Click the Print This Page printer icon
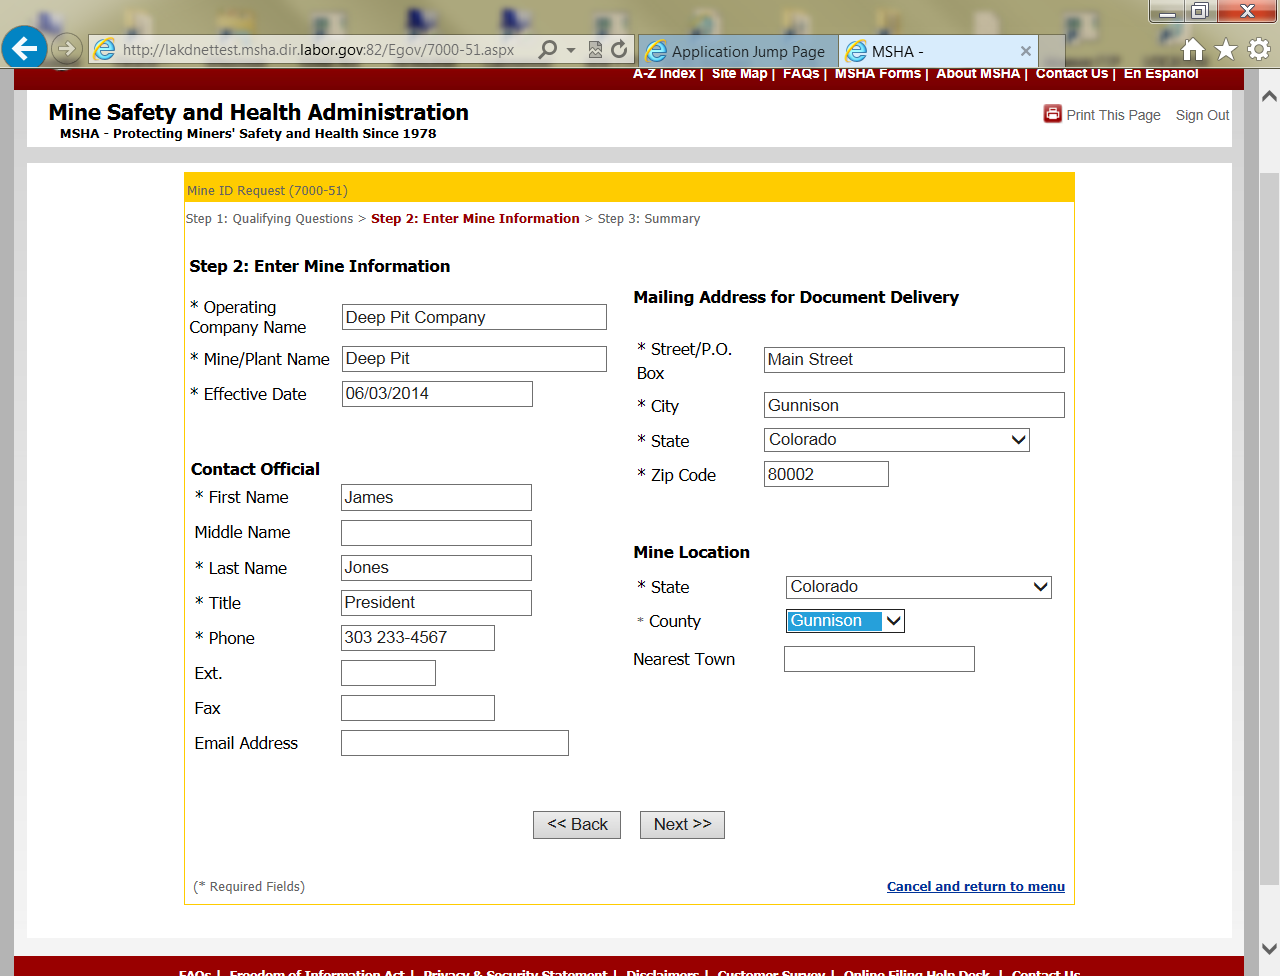Viewport: 1280px width, 976px height. (x=1052, y=114)
